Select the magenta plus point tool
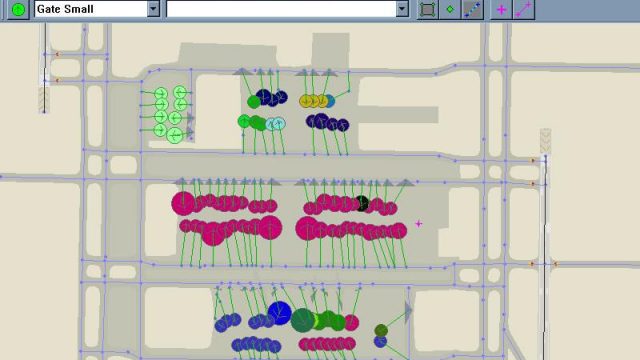640x360 pixels. tap(501, 9)
